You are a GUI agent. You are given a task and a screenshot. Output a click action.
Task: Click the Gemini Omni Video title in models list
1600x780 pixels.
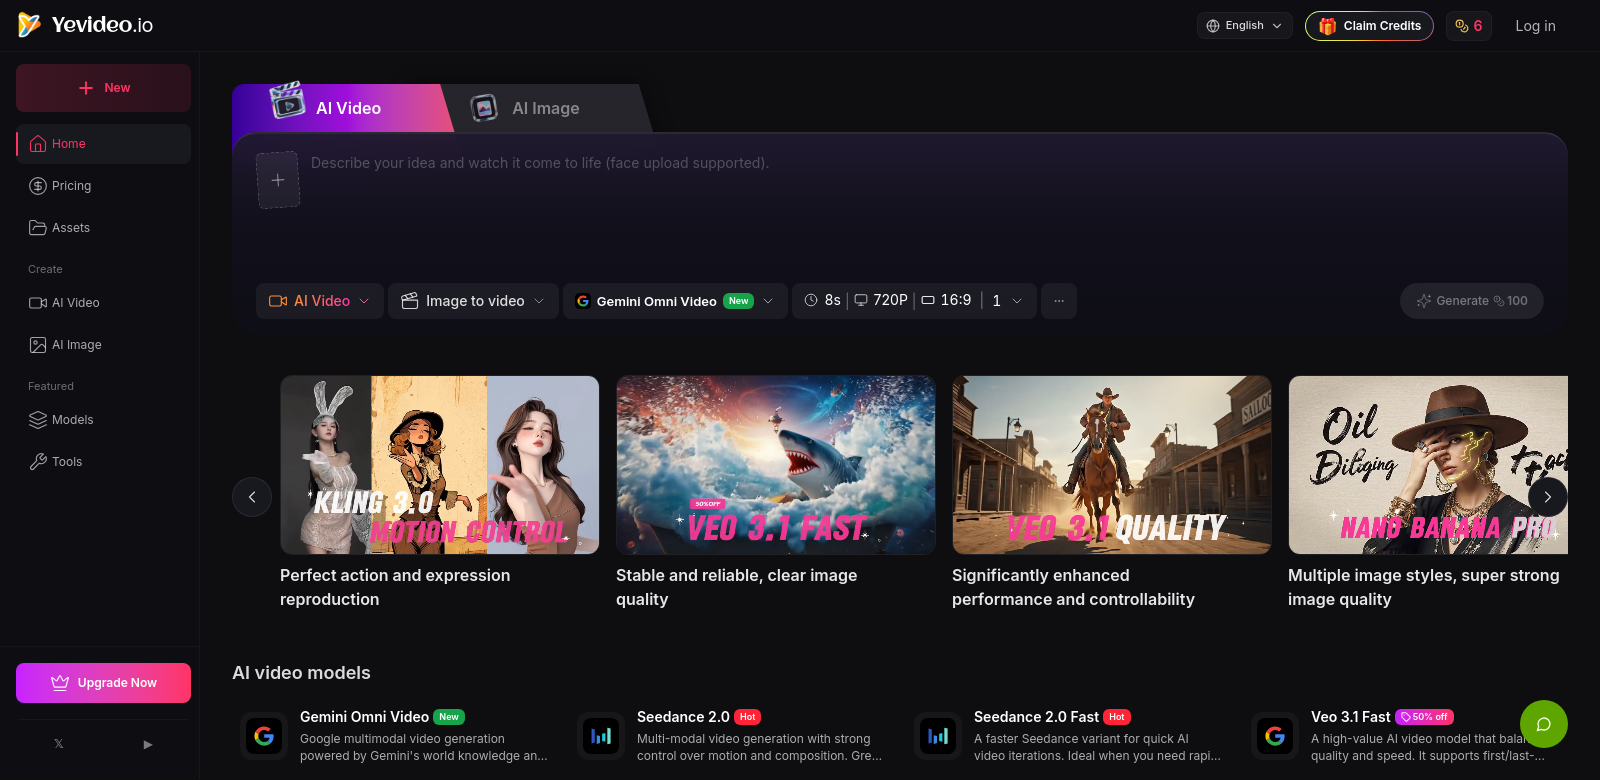pos(364,717)
